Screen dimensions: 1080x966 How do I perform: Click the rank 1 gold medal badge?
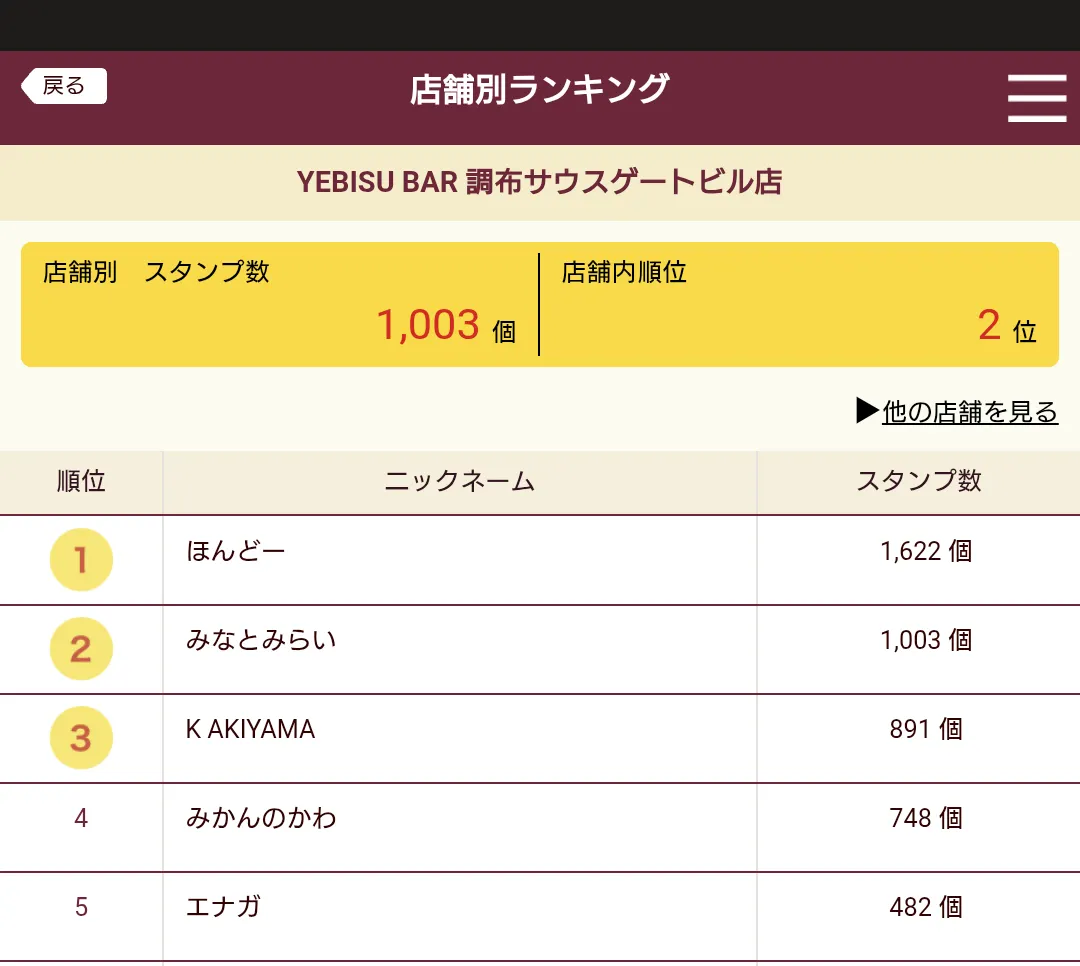click(x=81, y=559)
